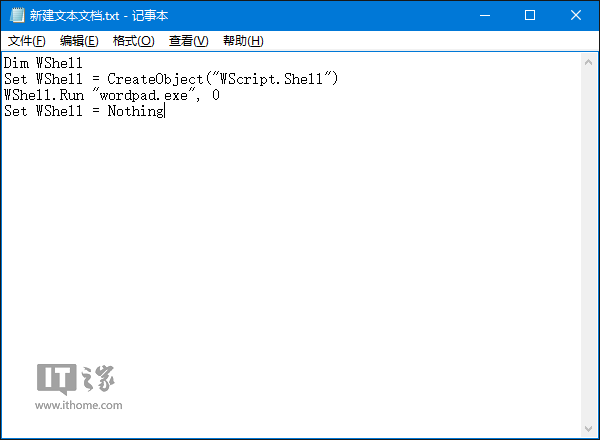Image resolution: width=600 pixels, height=440 pixels.
Task: Click the word "Nothing" in last line
Action: coord(136,111)
